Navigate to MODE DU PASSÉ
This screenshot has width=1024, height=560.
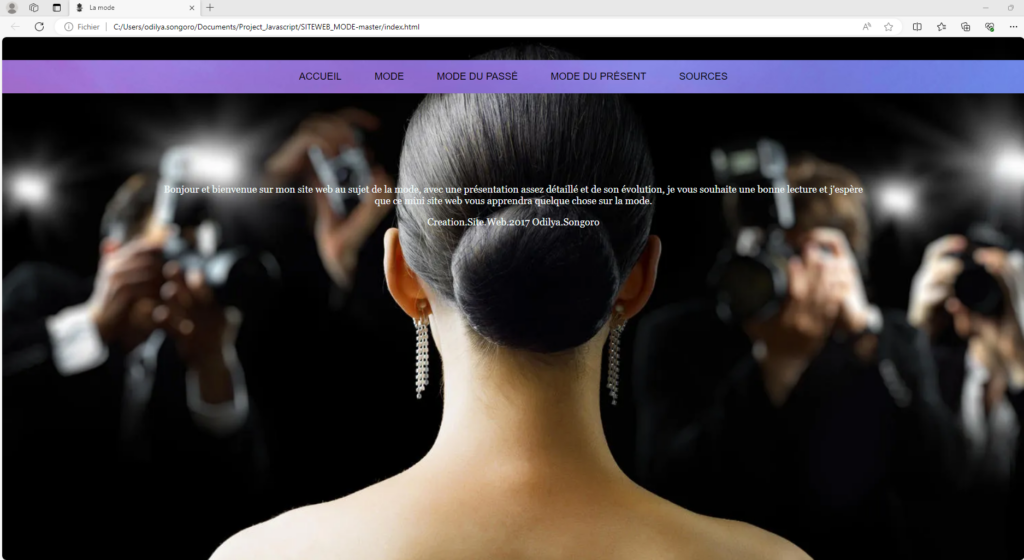coord(477,76)
